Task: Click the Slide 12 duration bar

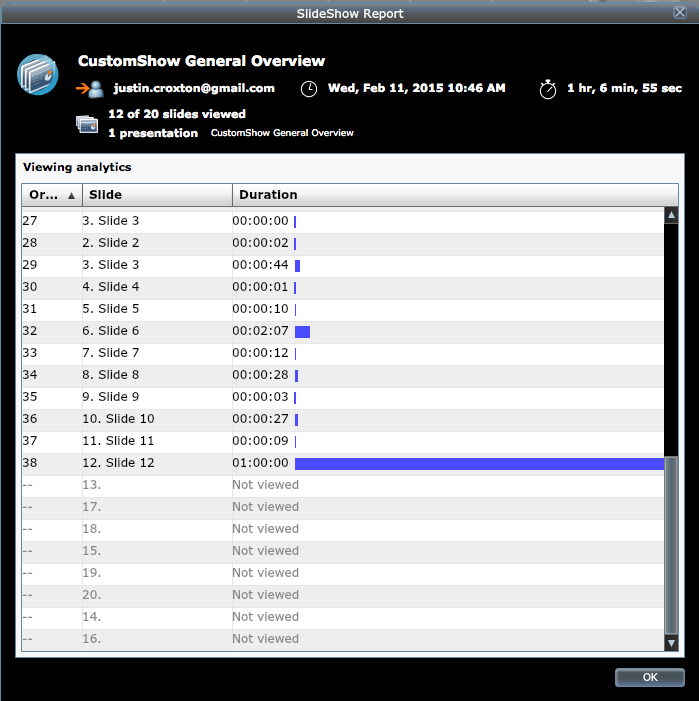Action: [479, 464]
